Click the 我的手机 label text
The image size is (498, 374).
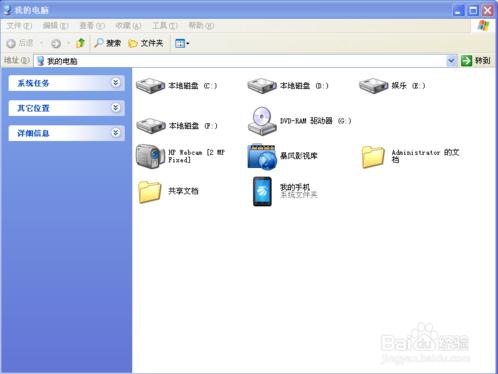(295, 187)
